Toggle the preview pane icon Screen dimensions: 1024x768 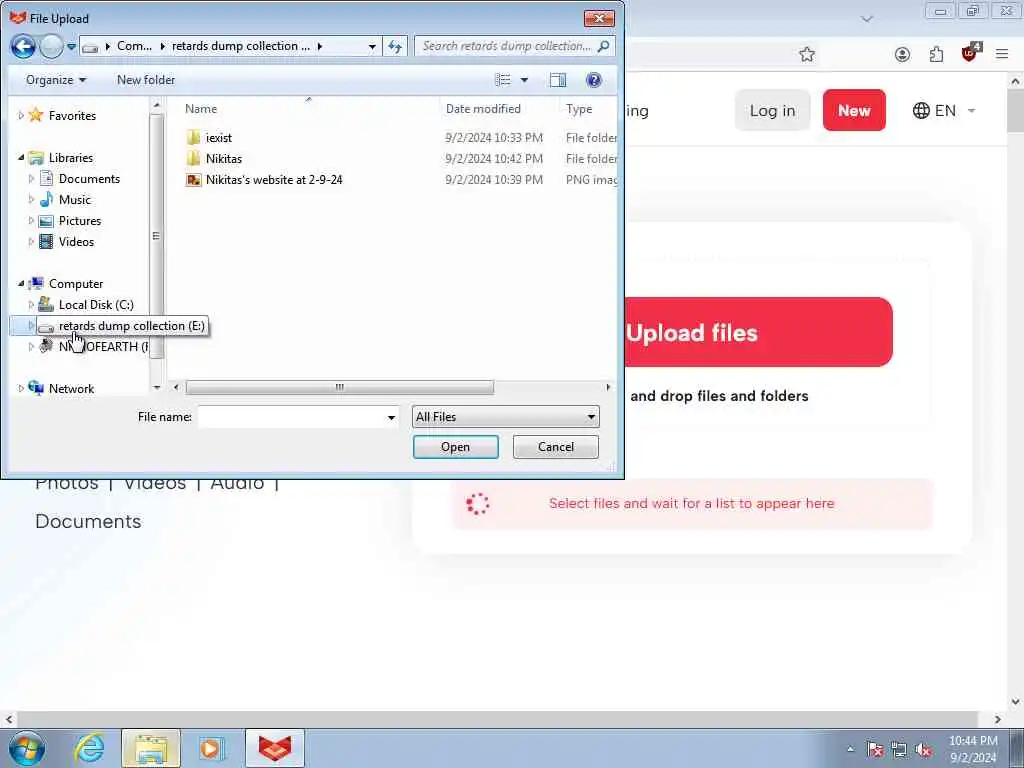tap(558, 80)
